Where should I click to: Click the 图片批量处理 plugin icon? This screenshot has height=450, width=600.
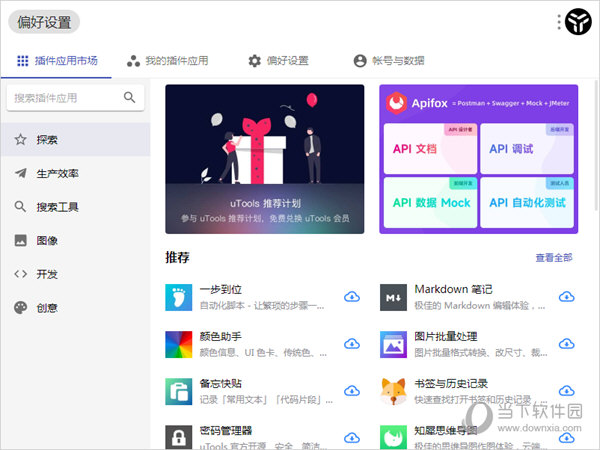pos(393,344)
